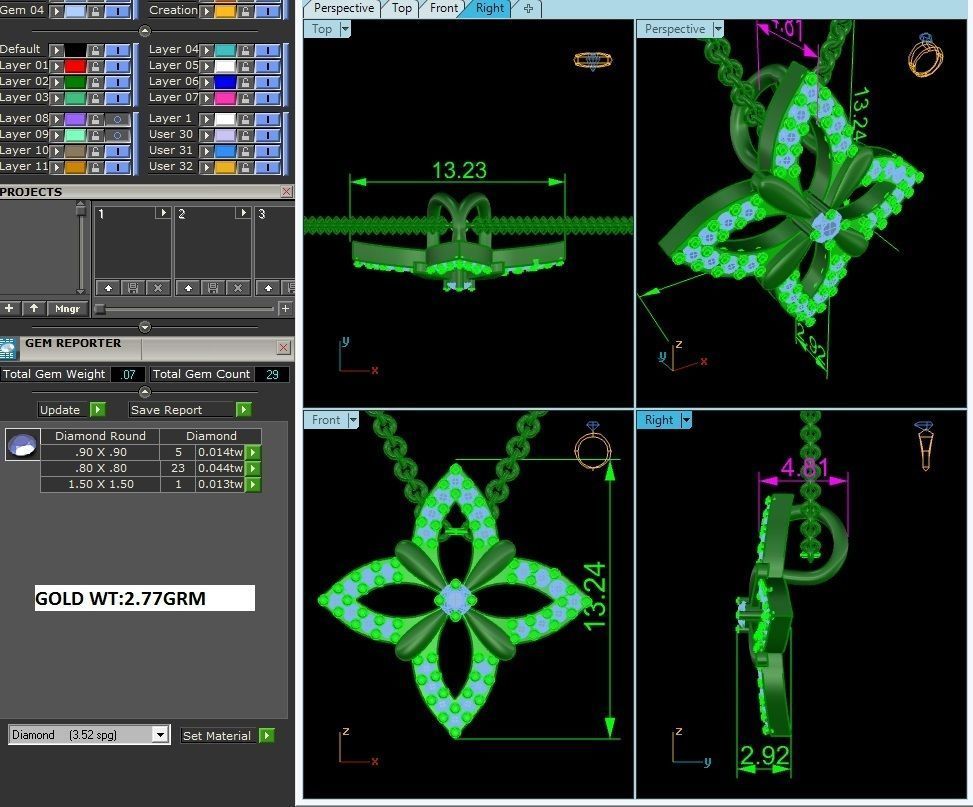
Task: Open Front viewport dropdown arrow
Action: 352,420
